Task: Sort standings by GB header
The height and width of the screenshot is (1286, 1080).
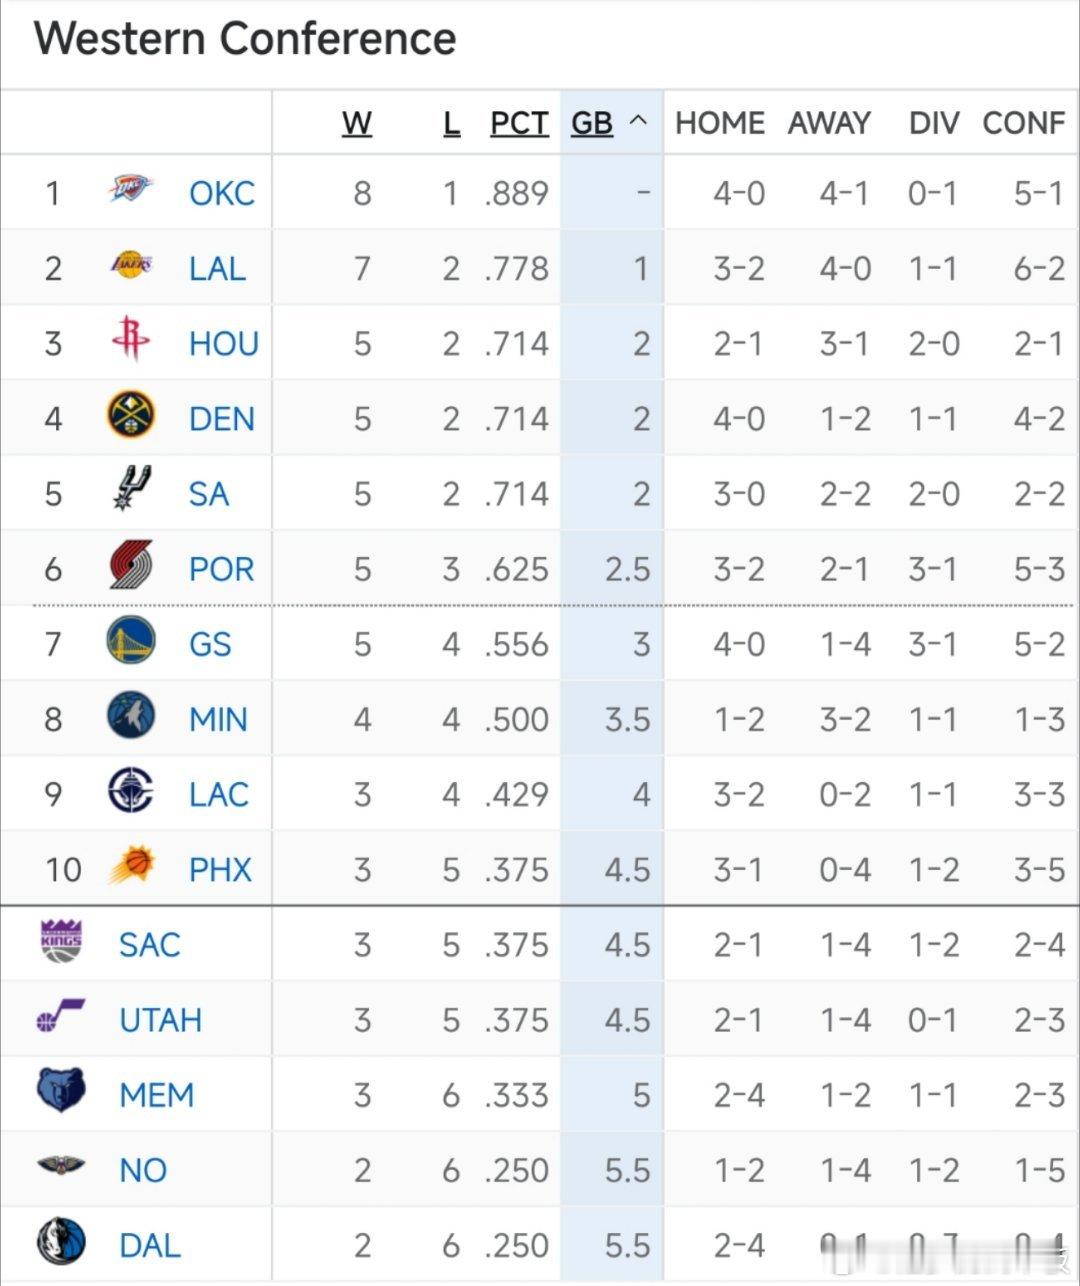Action: 591,123
